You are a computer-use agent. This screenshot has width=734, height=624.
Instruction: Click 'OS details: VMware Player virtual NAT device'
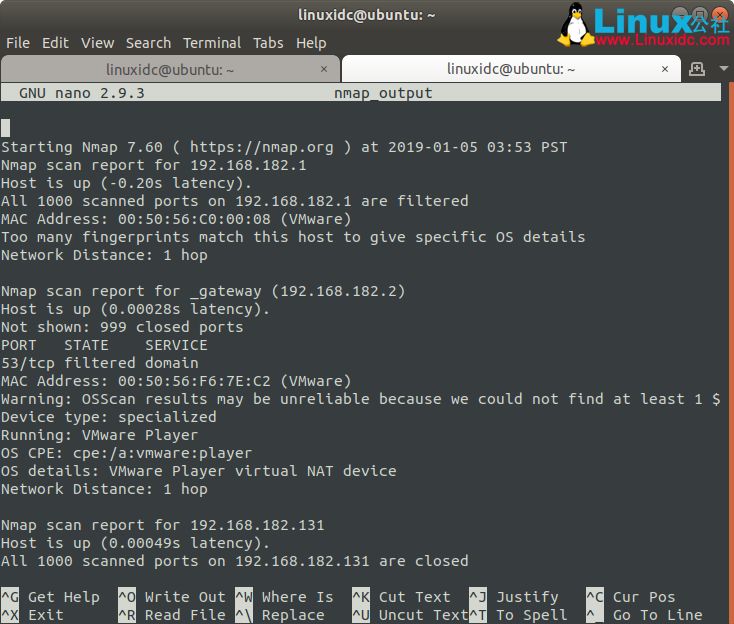(x=198, y=471)
